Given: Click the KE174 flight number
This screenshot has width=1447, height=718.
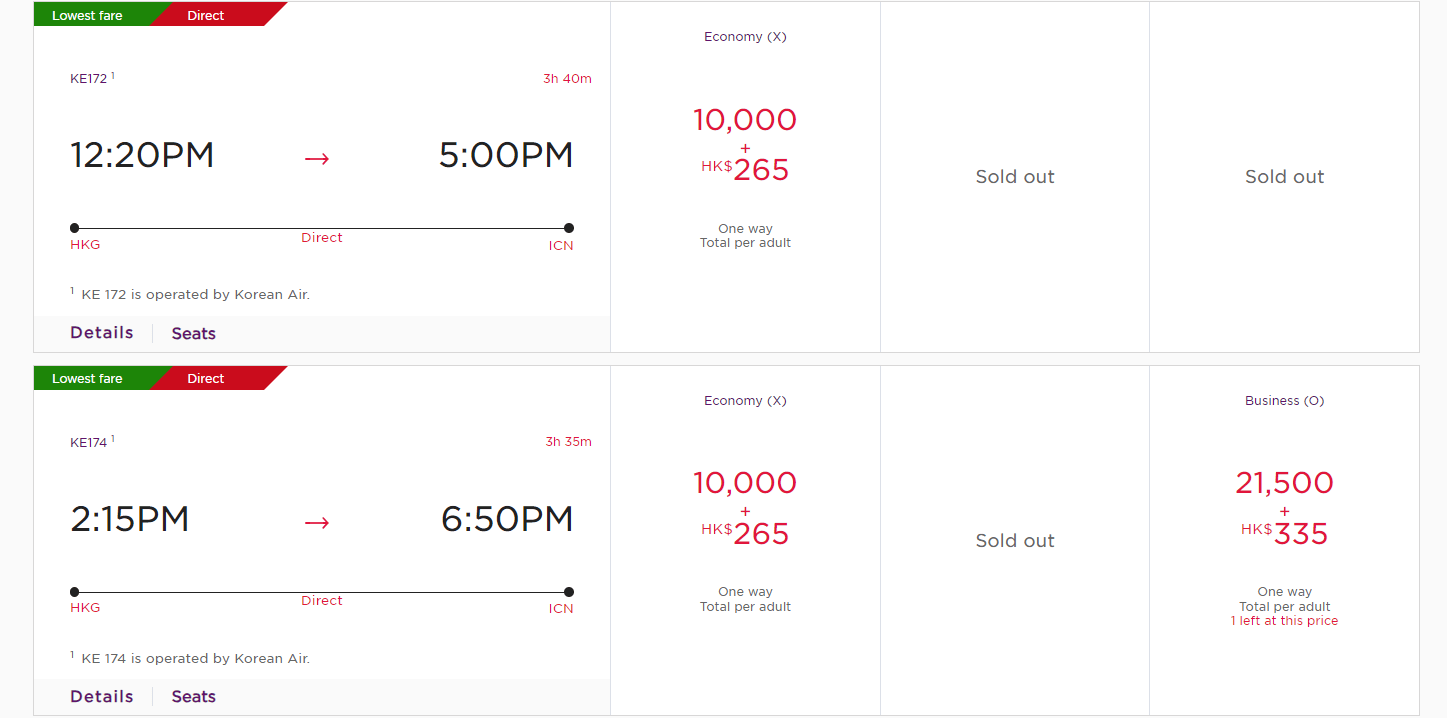Looking at the screenshot, I should 88,442.
